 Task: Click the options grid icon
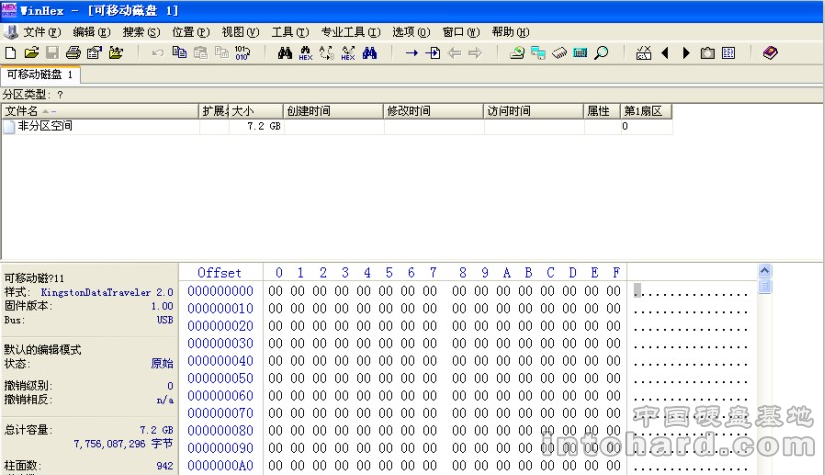click(729, 53)
